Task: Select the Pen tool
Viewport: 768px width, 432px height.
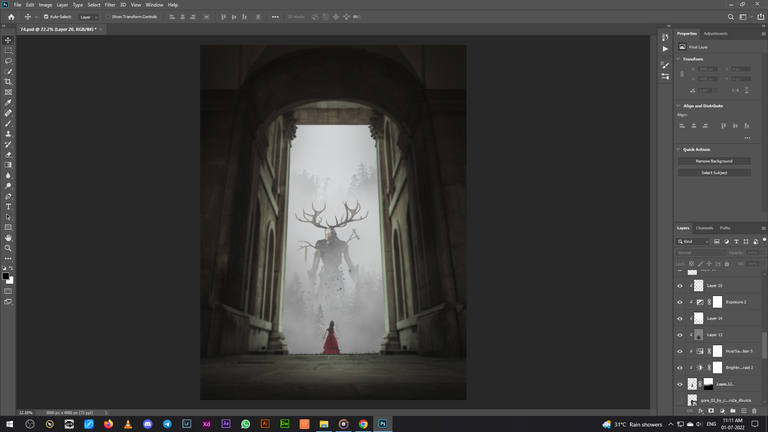Action: tap(8, 196)
